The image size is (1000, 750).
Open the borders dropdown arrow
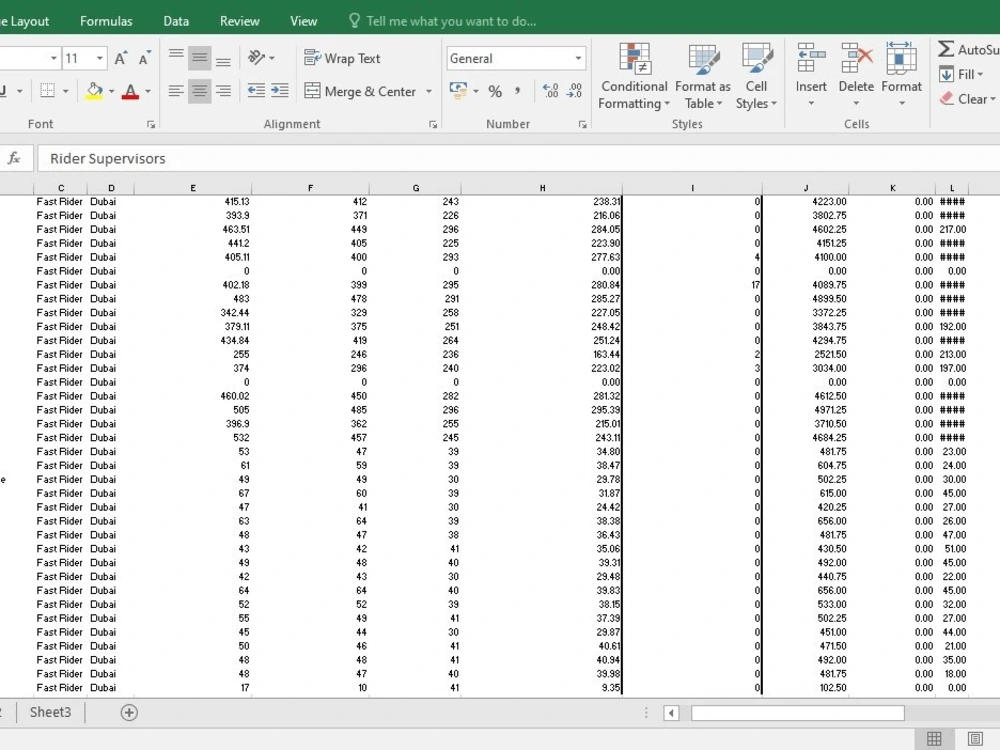(x=65, y=91)
